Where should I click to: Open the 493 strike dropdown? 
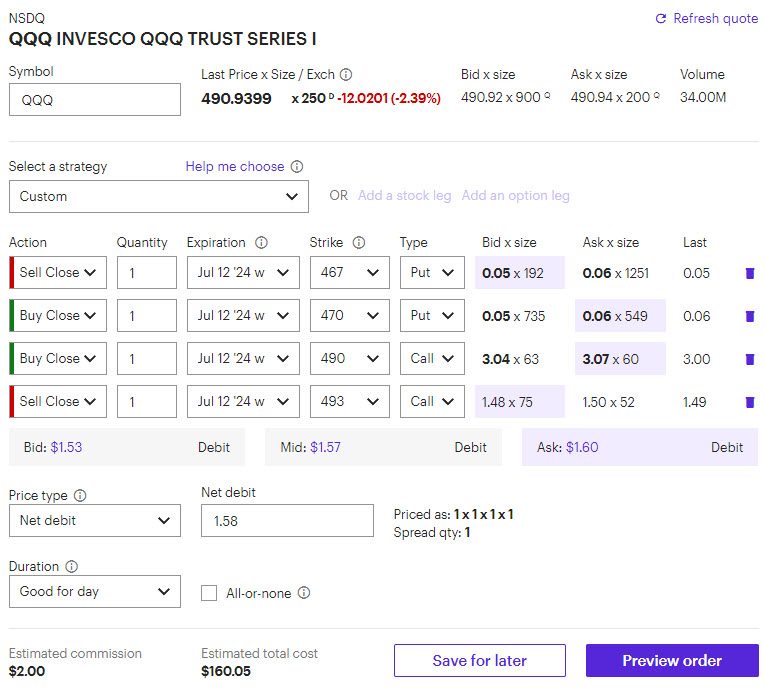(x=349, y=402)
